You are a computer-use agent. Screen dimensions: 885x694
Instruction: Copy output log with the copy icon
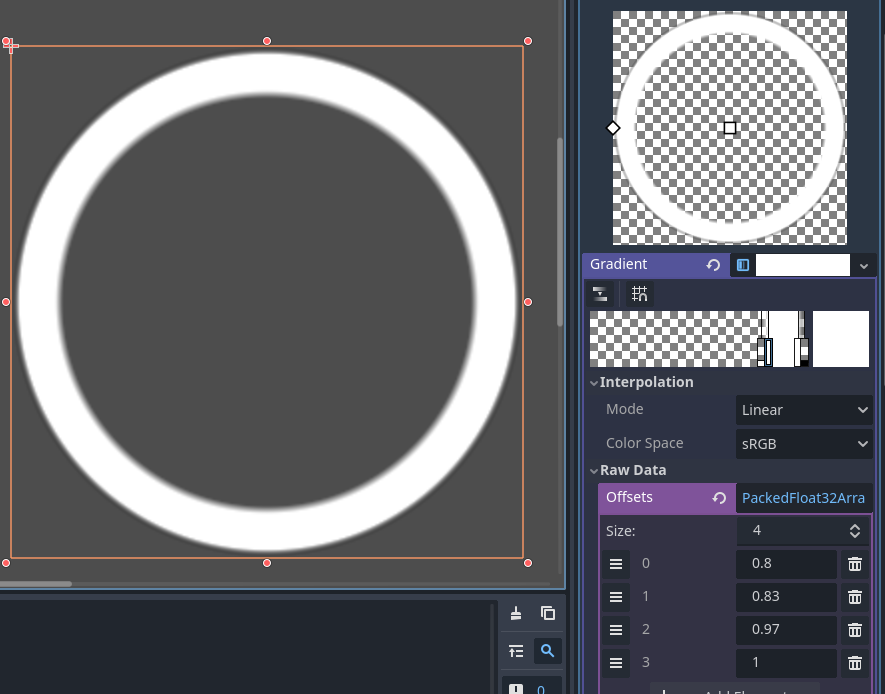point(547,613)
